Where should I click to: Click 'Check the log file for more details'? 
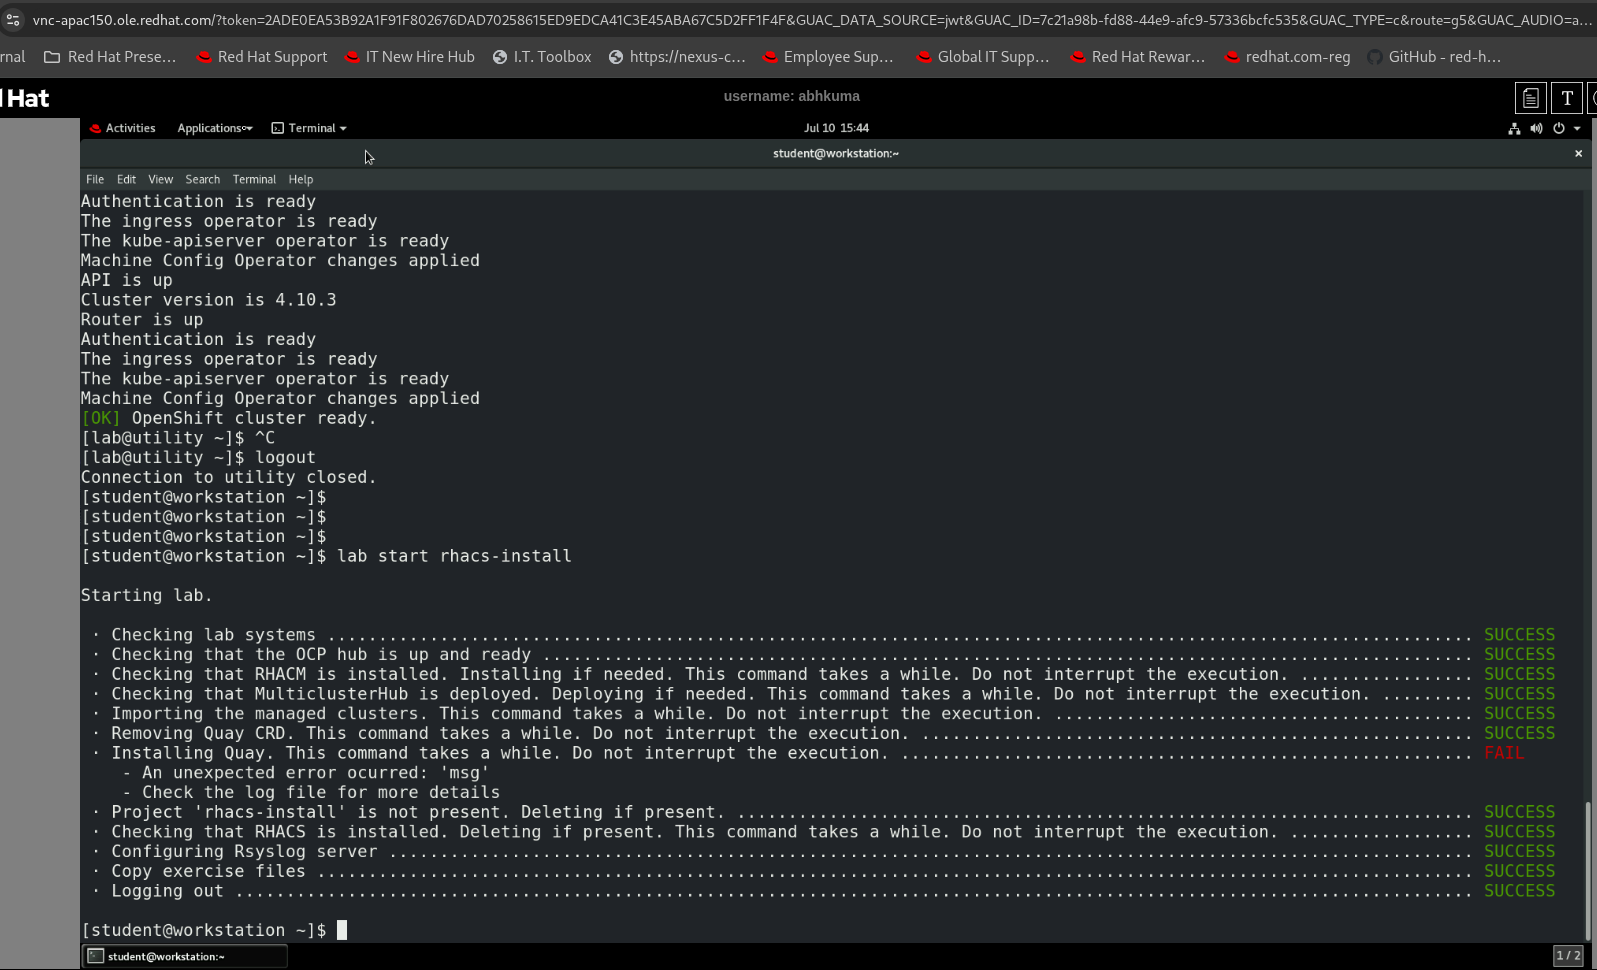321,792
